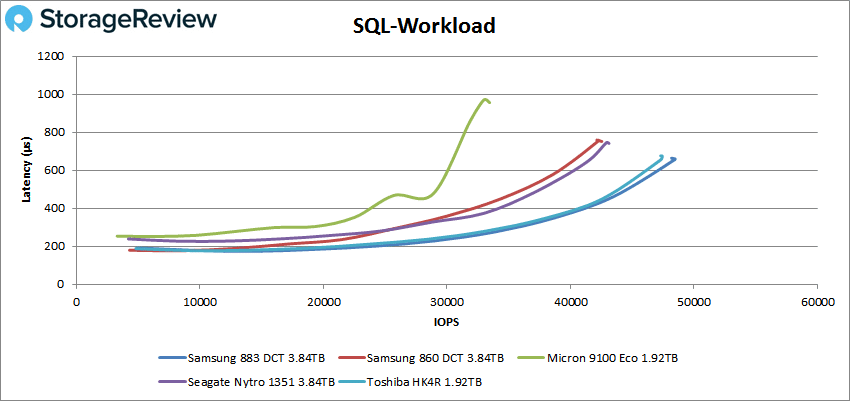Click the 10000 x-axis label
Viewport: 850px width, 401px height.
(x=199, y=303)
